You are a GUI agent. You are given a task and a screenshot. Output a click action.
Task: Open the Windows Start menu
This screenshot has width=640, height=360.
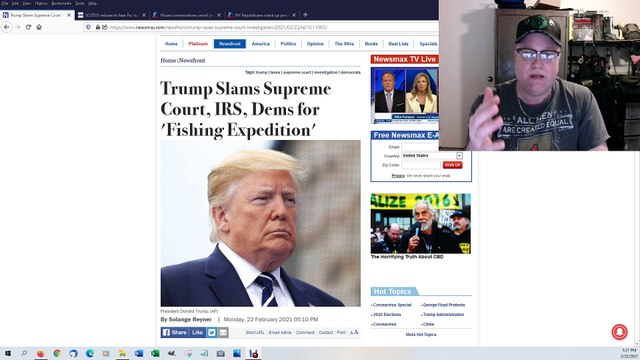[x=8, y=353]
